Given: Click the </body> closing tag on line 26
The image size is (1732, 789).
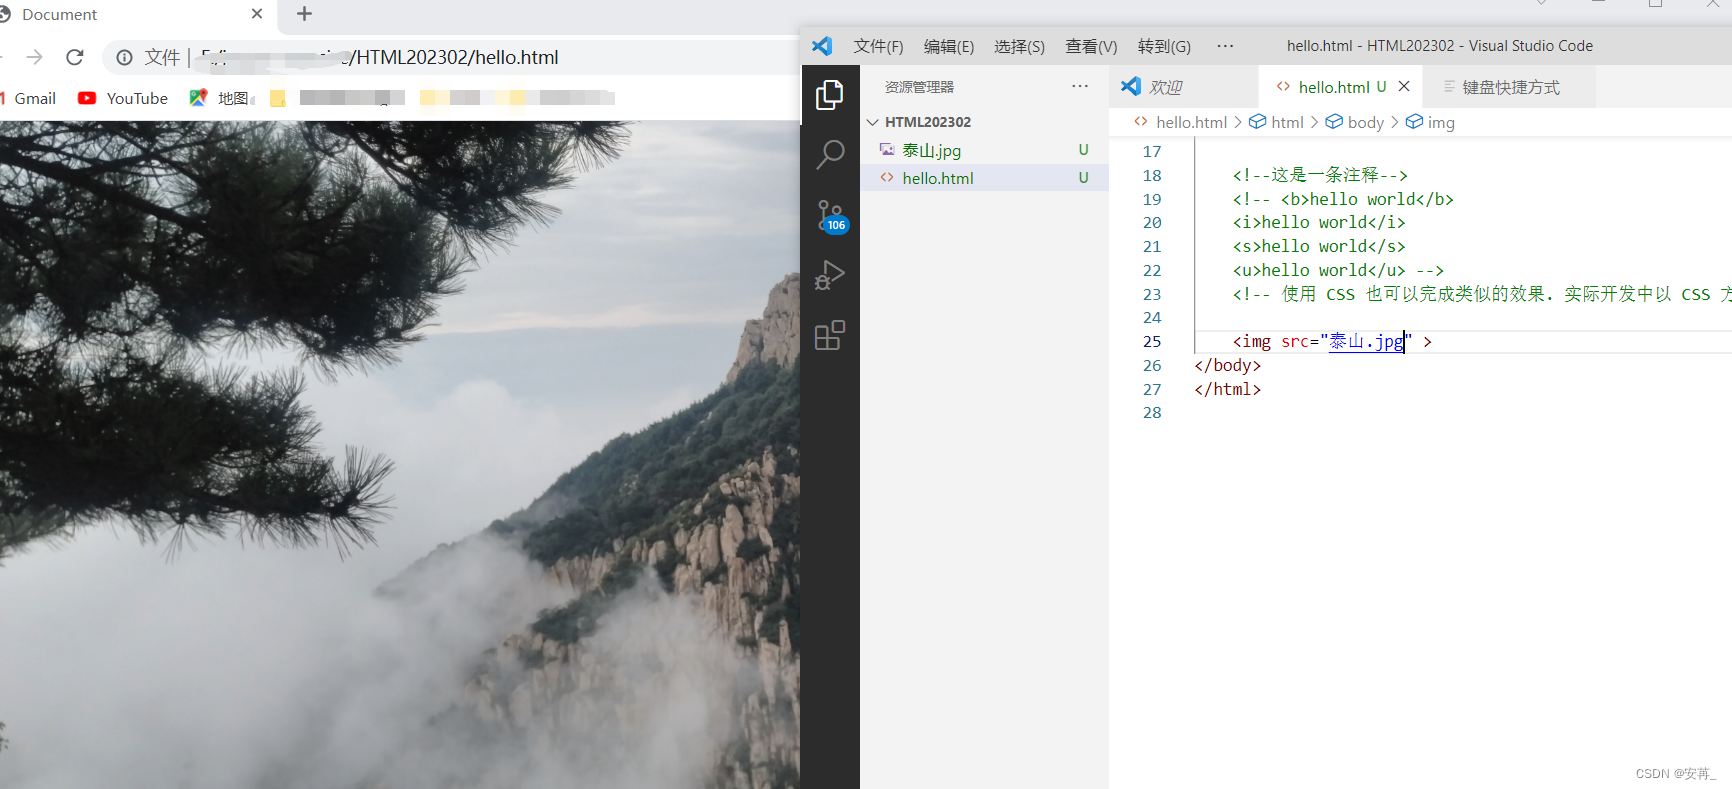Looking at the screenshot, I should click(1227, 366).
